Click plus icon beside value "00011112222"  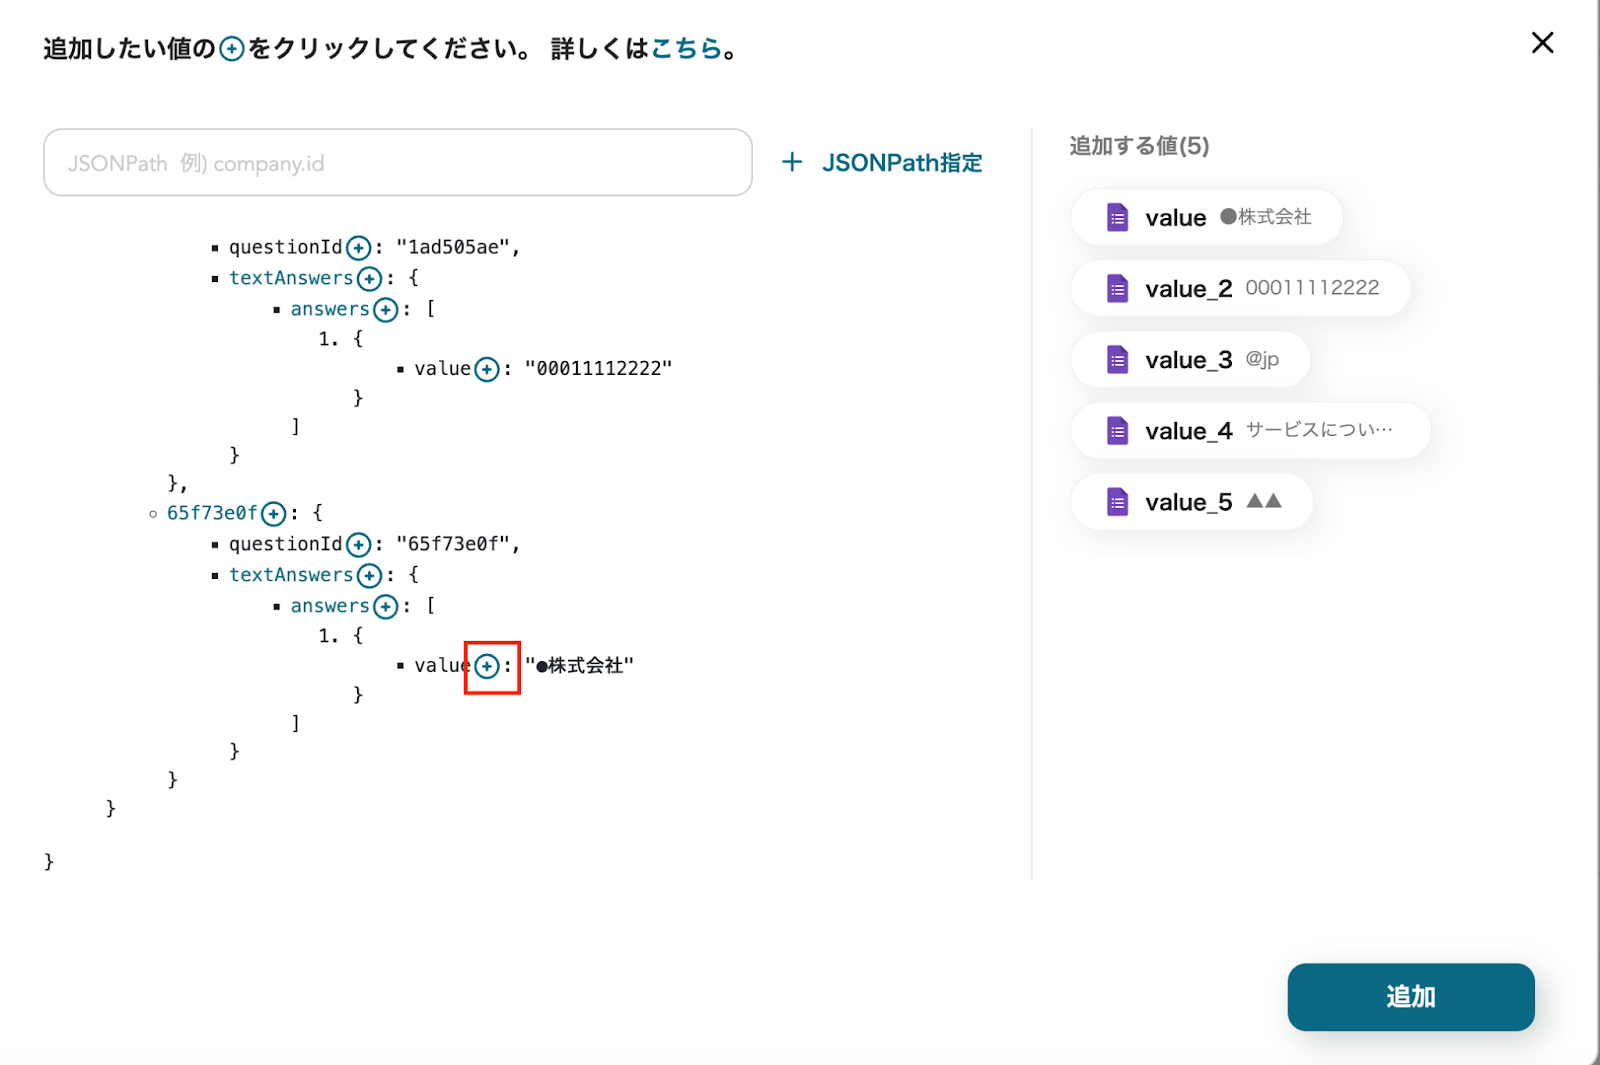click(487, 370)
